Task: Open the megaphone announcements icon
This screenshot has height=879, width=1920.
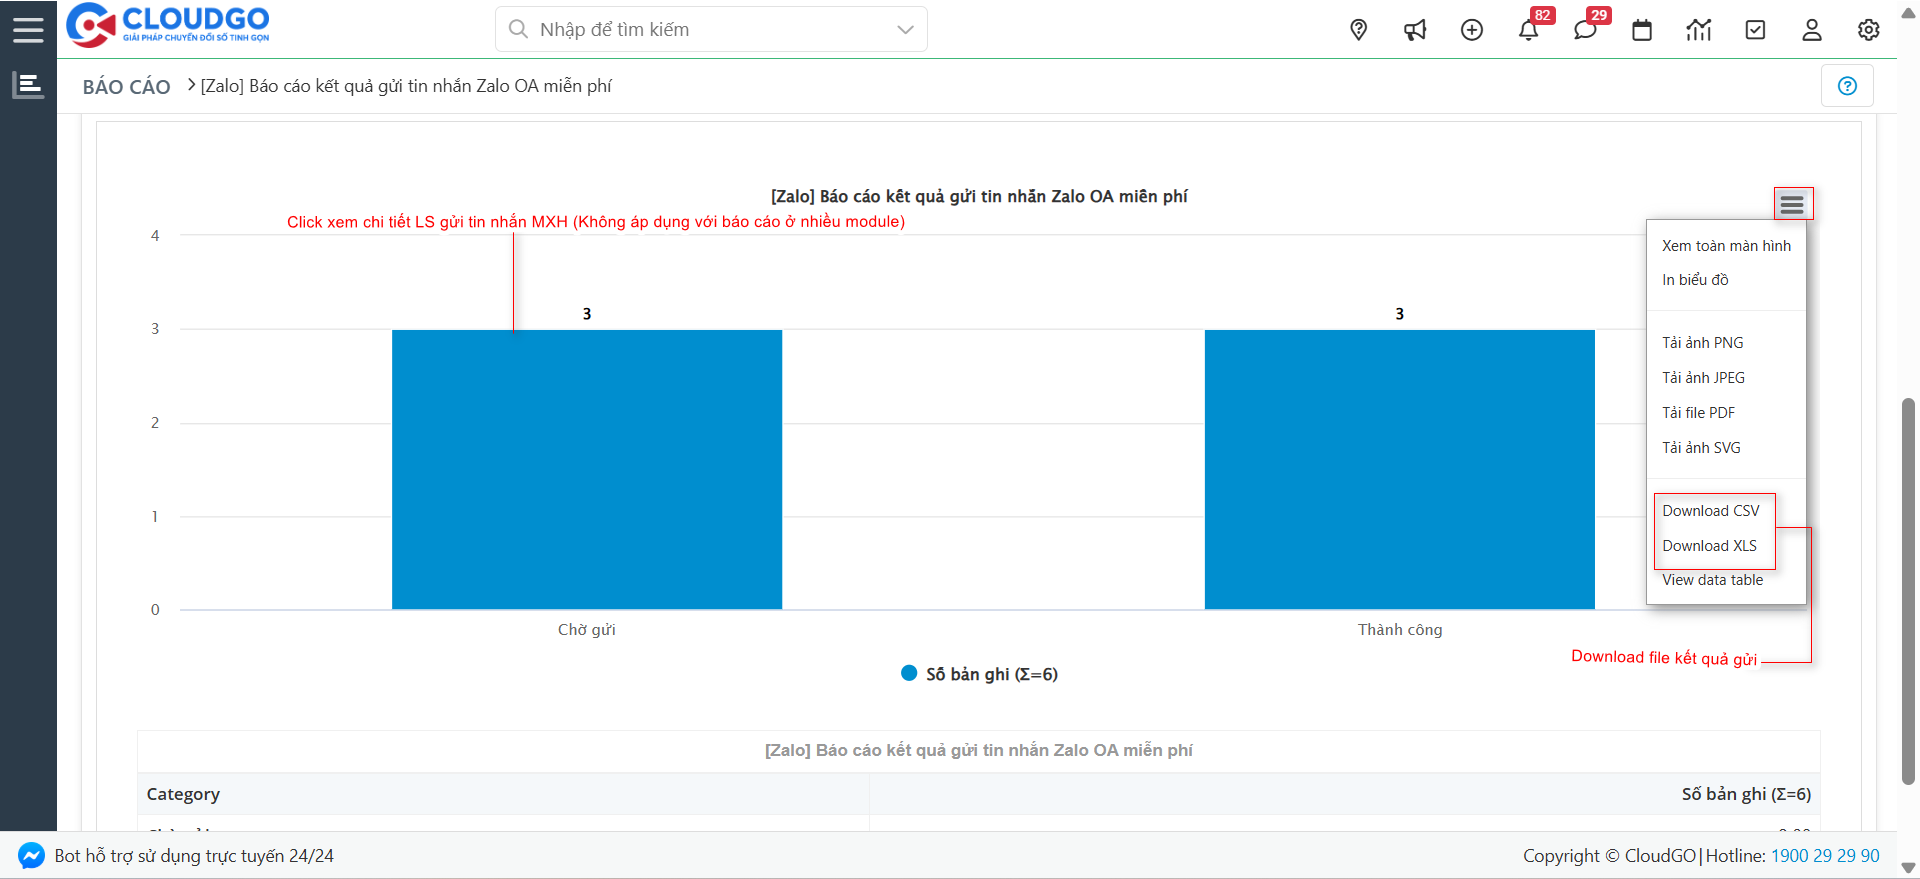Action: [x=1415, y=30]
